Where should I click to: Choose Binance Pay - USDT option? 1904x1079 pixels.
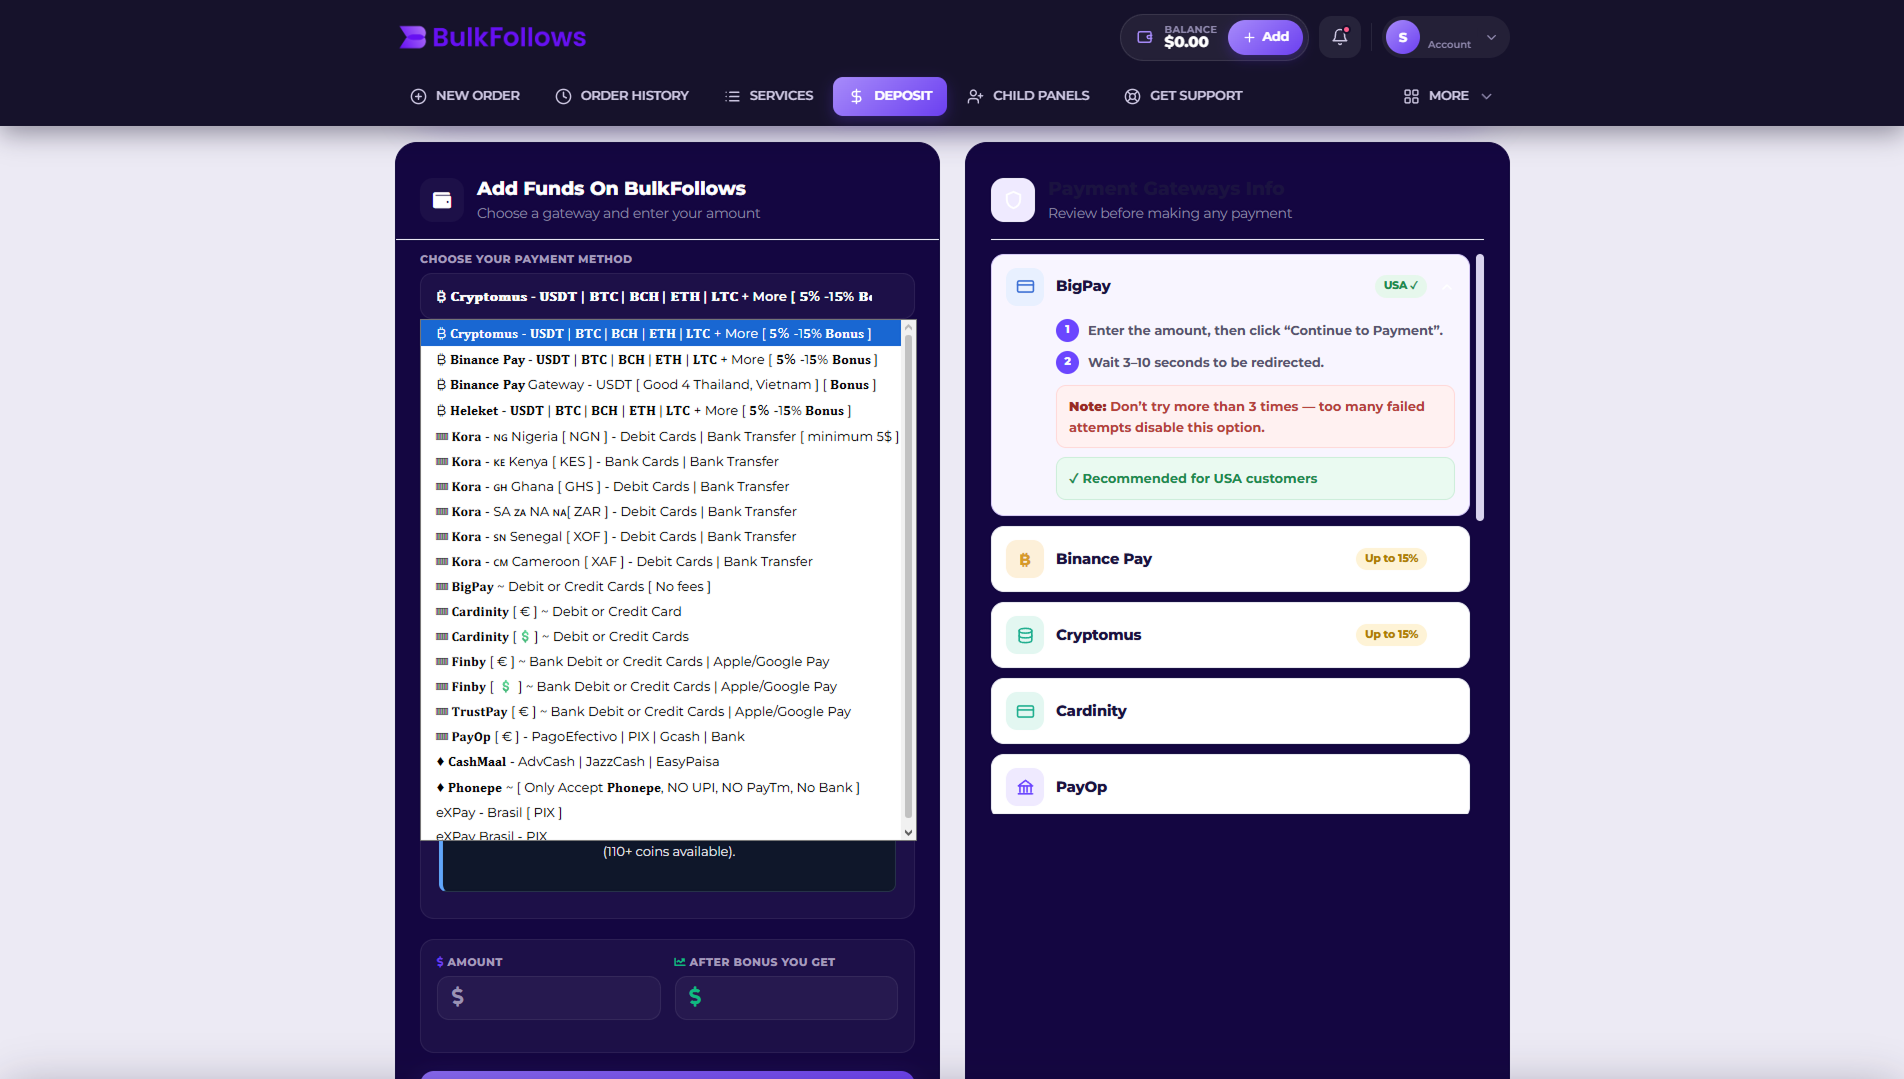661,360
